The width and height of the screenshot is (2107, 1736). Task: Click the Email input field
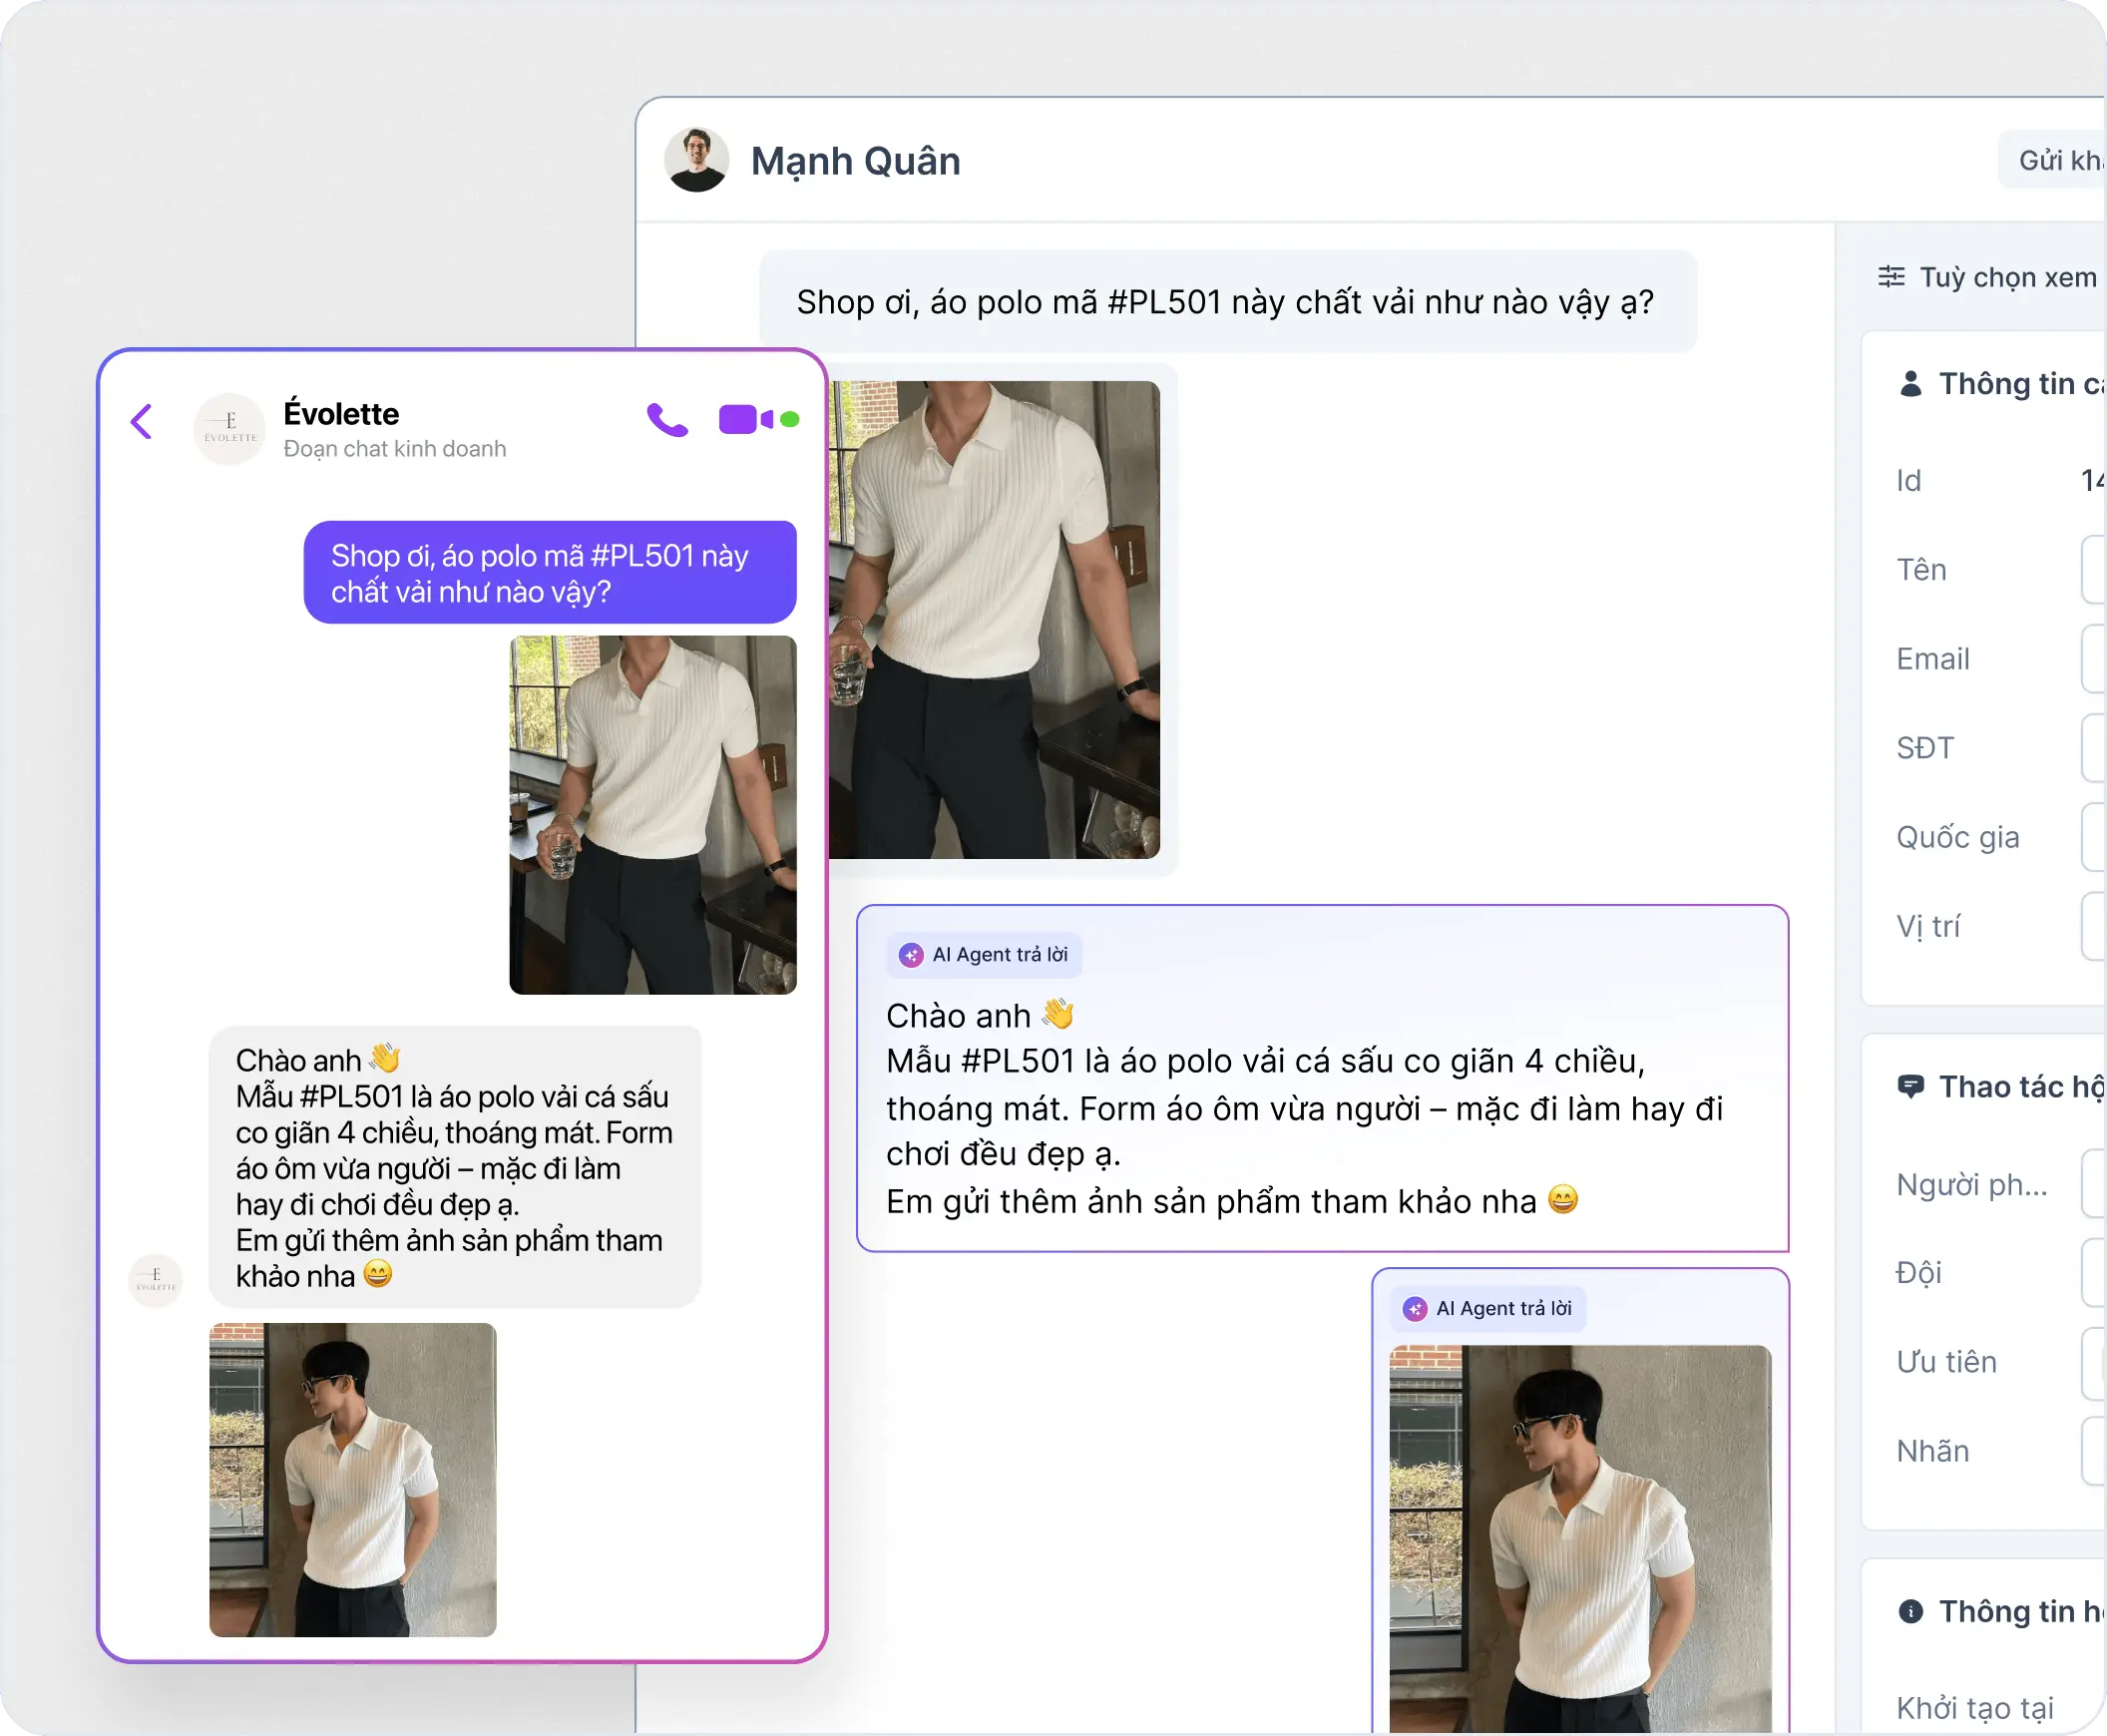pos(2094,659)
